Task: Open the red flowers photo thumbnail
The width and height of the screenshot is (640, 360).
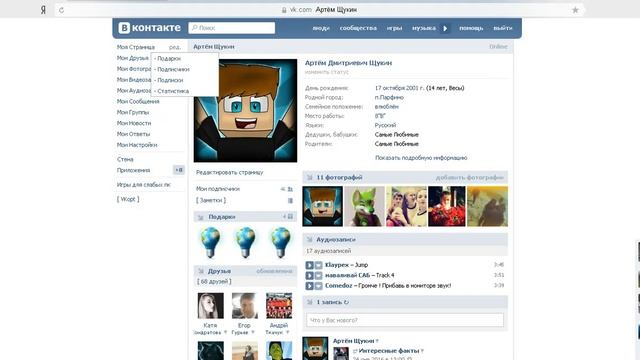Action: click(x=447, y=207)
